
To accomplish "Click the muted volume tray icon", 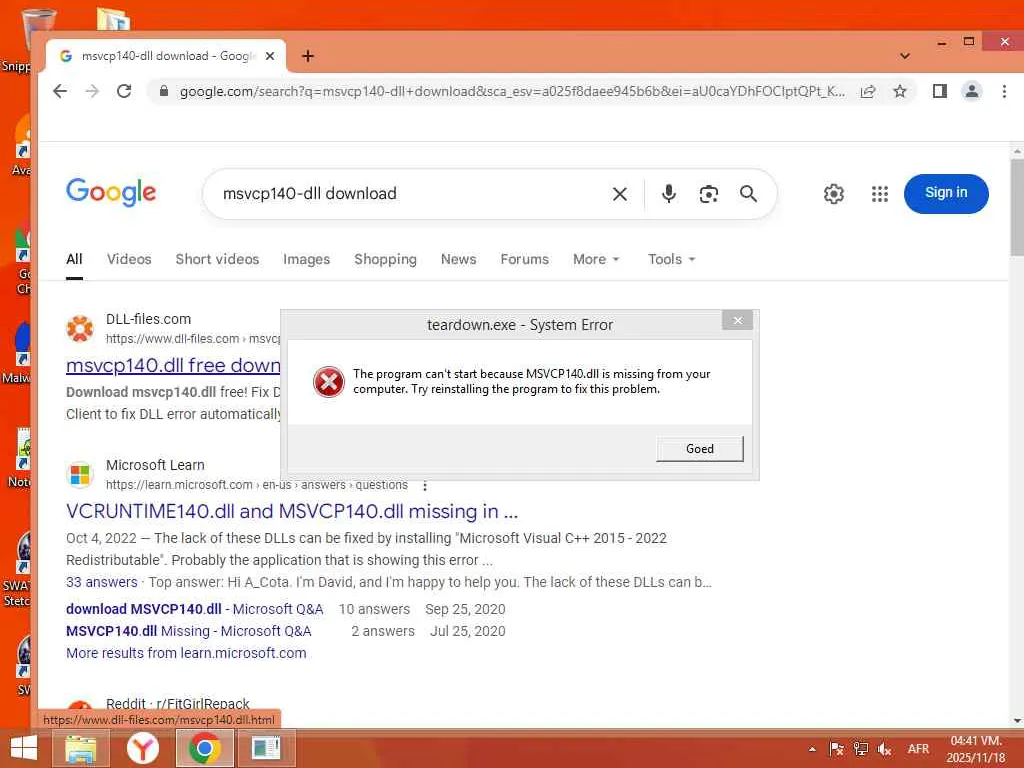I will (x=885, y=749).
